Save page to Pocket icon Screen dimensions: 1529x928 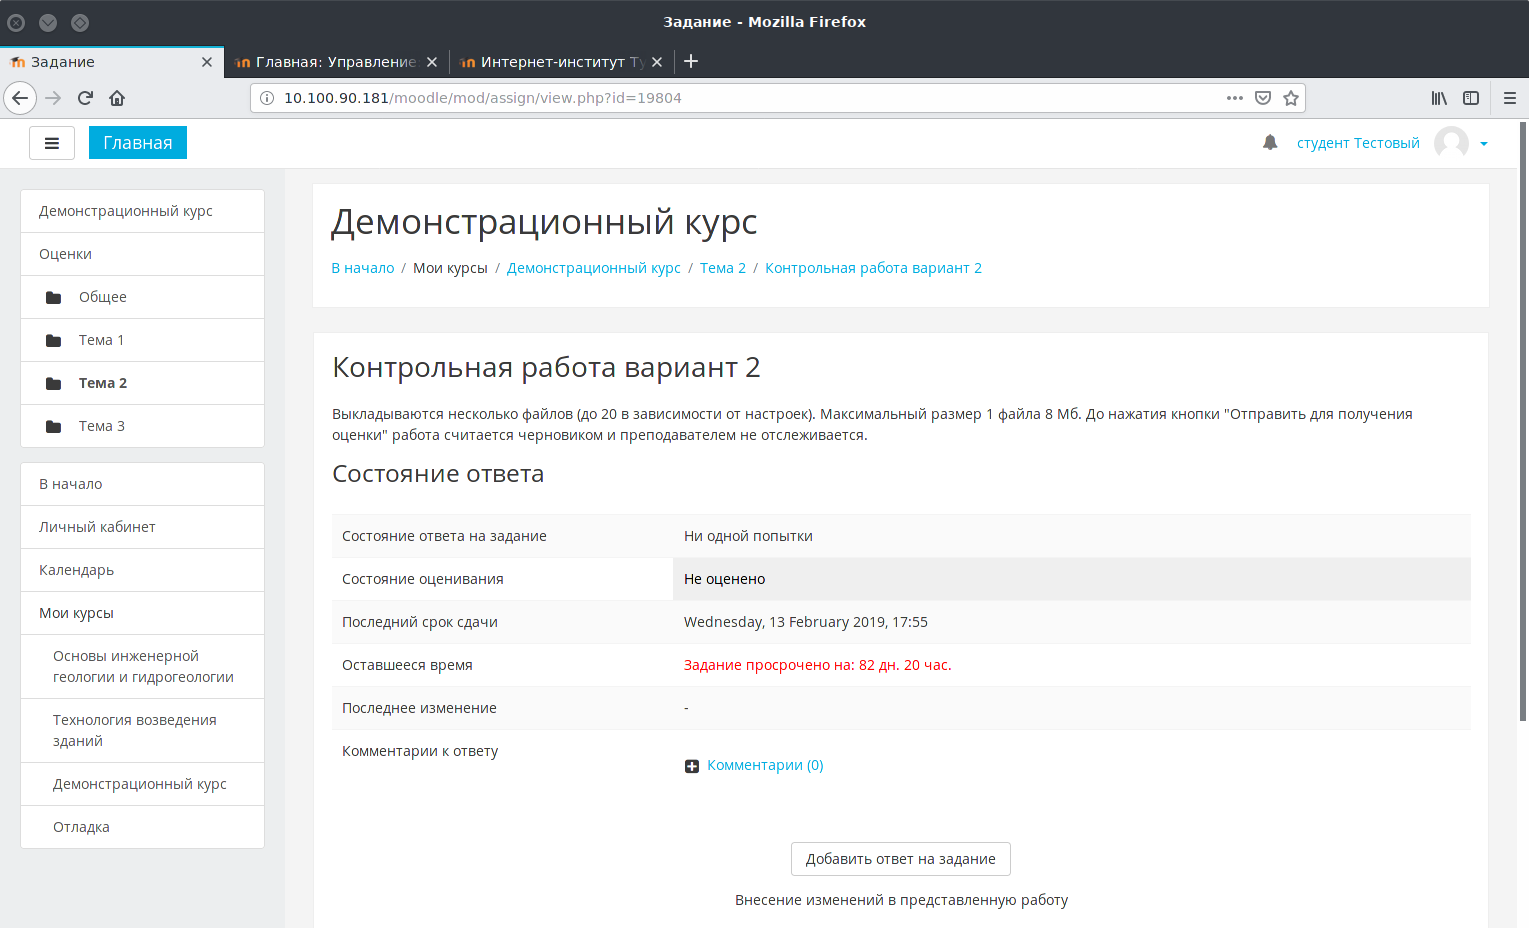point(1263,98)
